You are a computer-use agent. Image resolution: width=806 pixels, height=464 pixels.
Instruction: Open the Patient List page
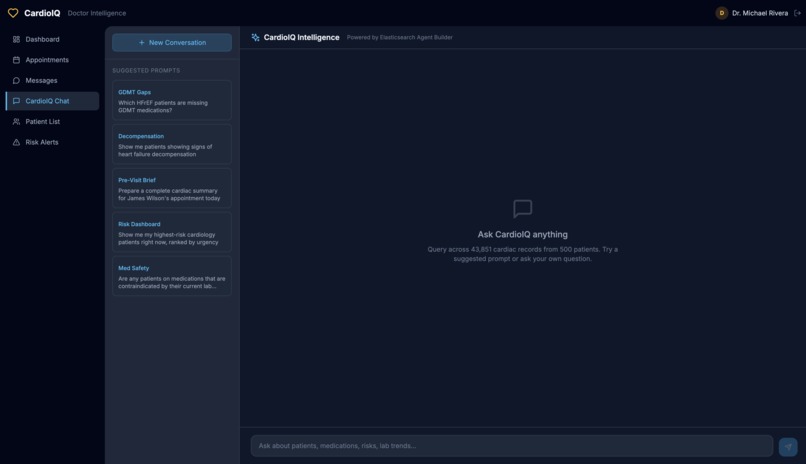[52, 121]
